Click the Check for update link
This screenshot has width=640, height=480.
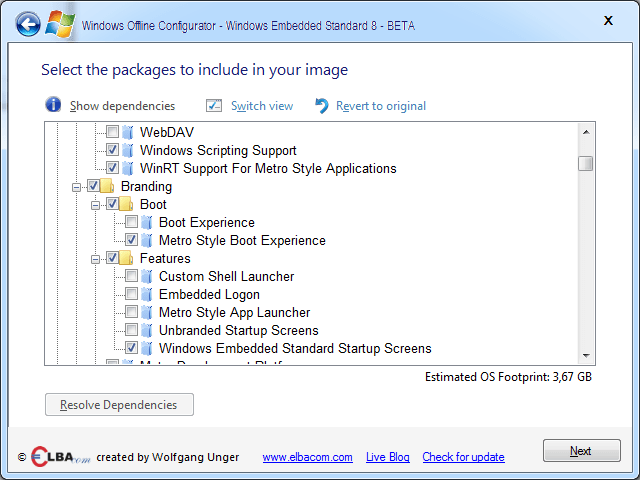463,457
